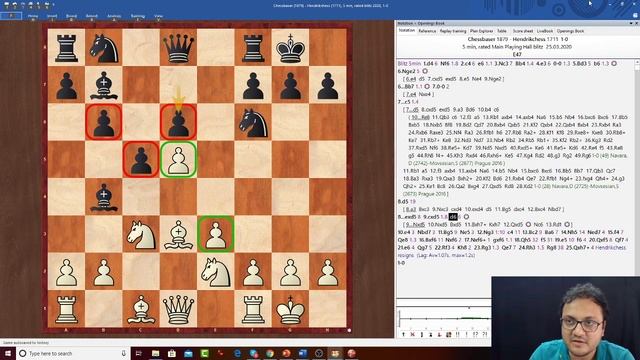
Task: Click the E47 opening code
Action: pyautogui.click(x=517, y=54)
